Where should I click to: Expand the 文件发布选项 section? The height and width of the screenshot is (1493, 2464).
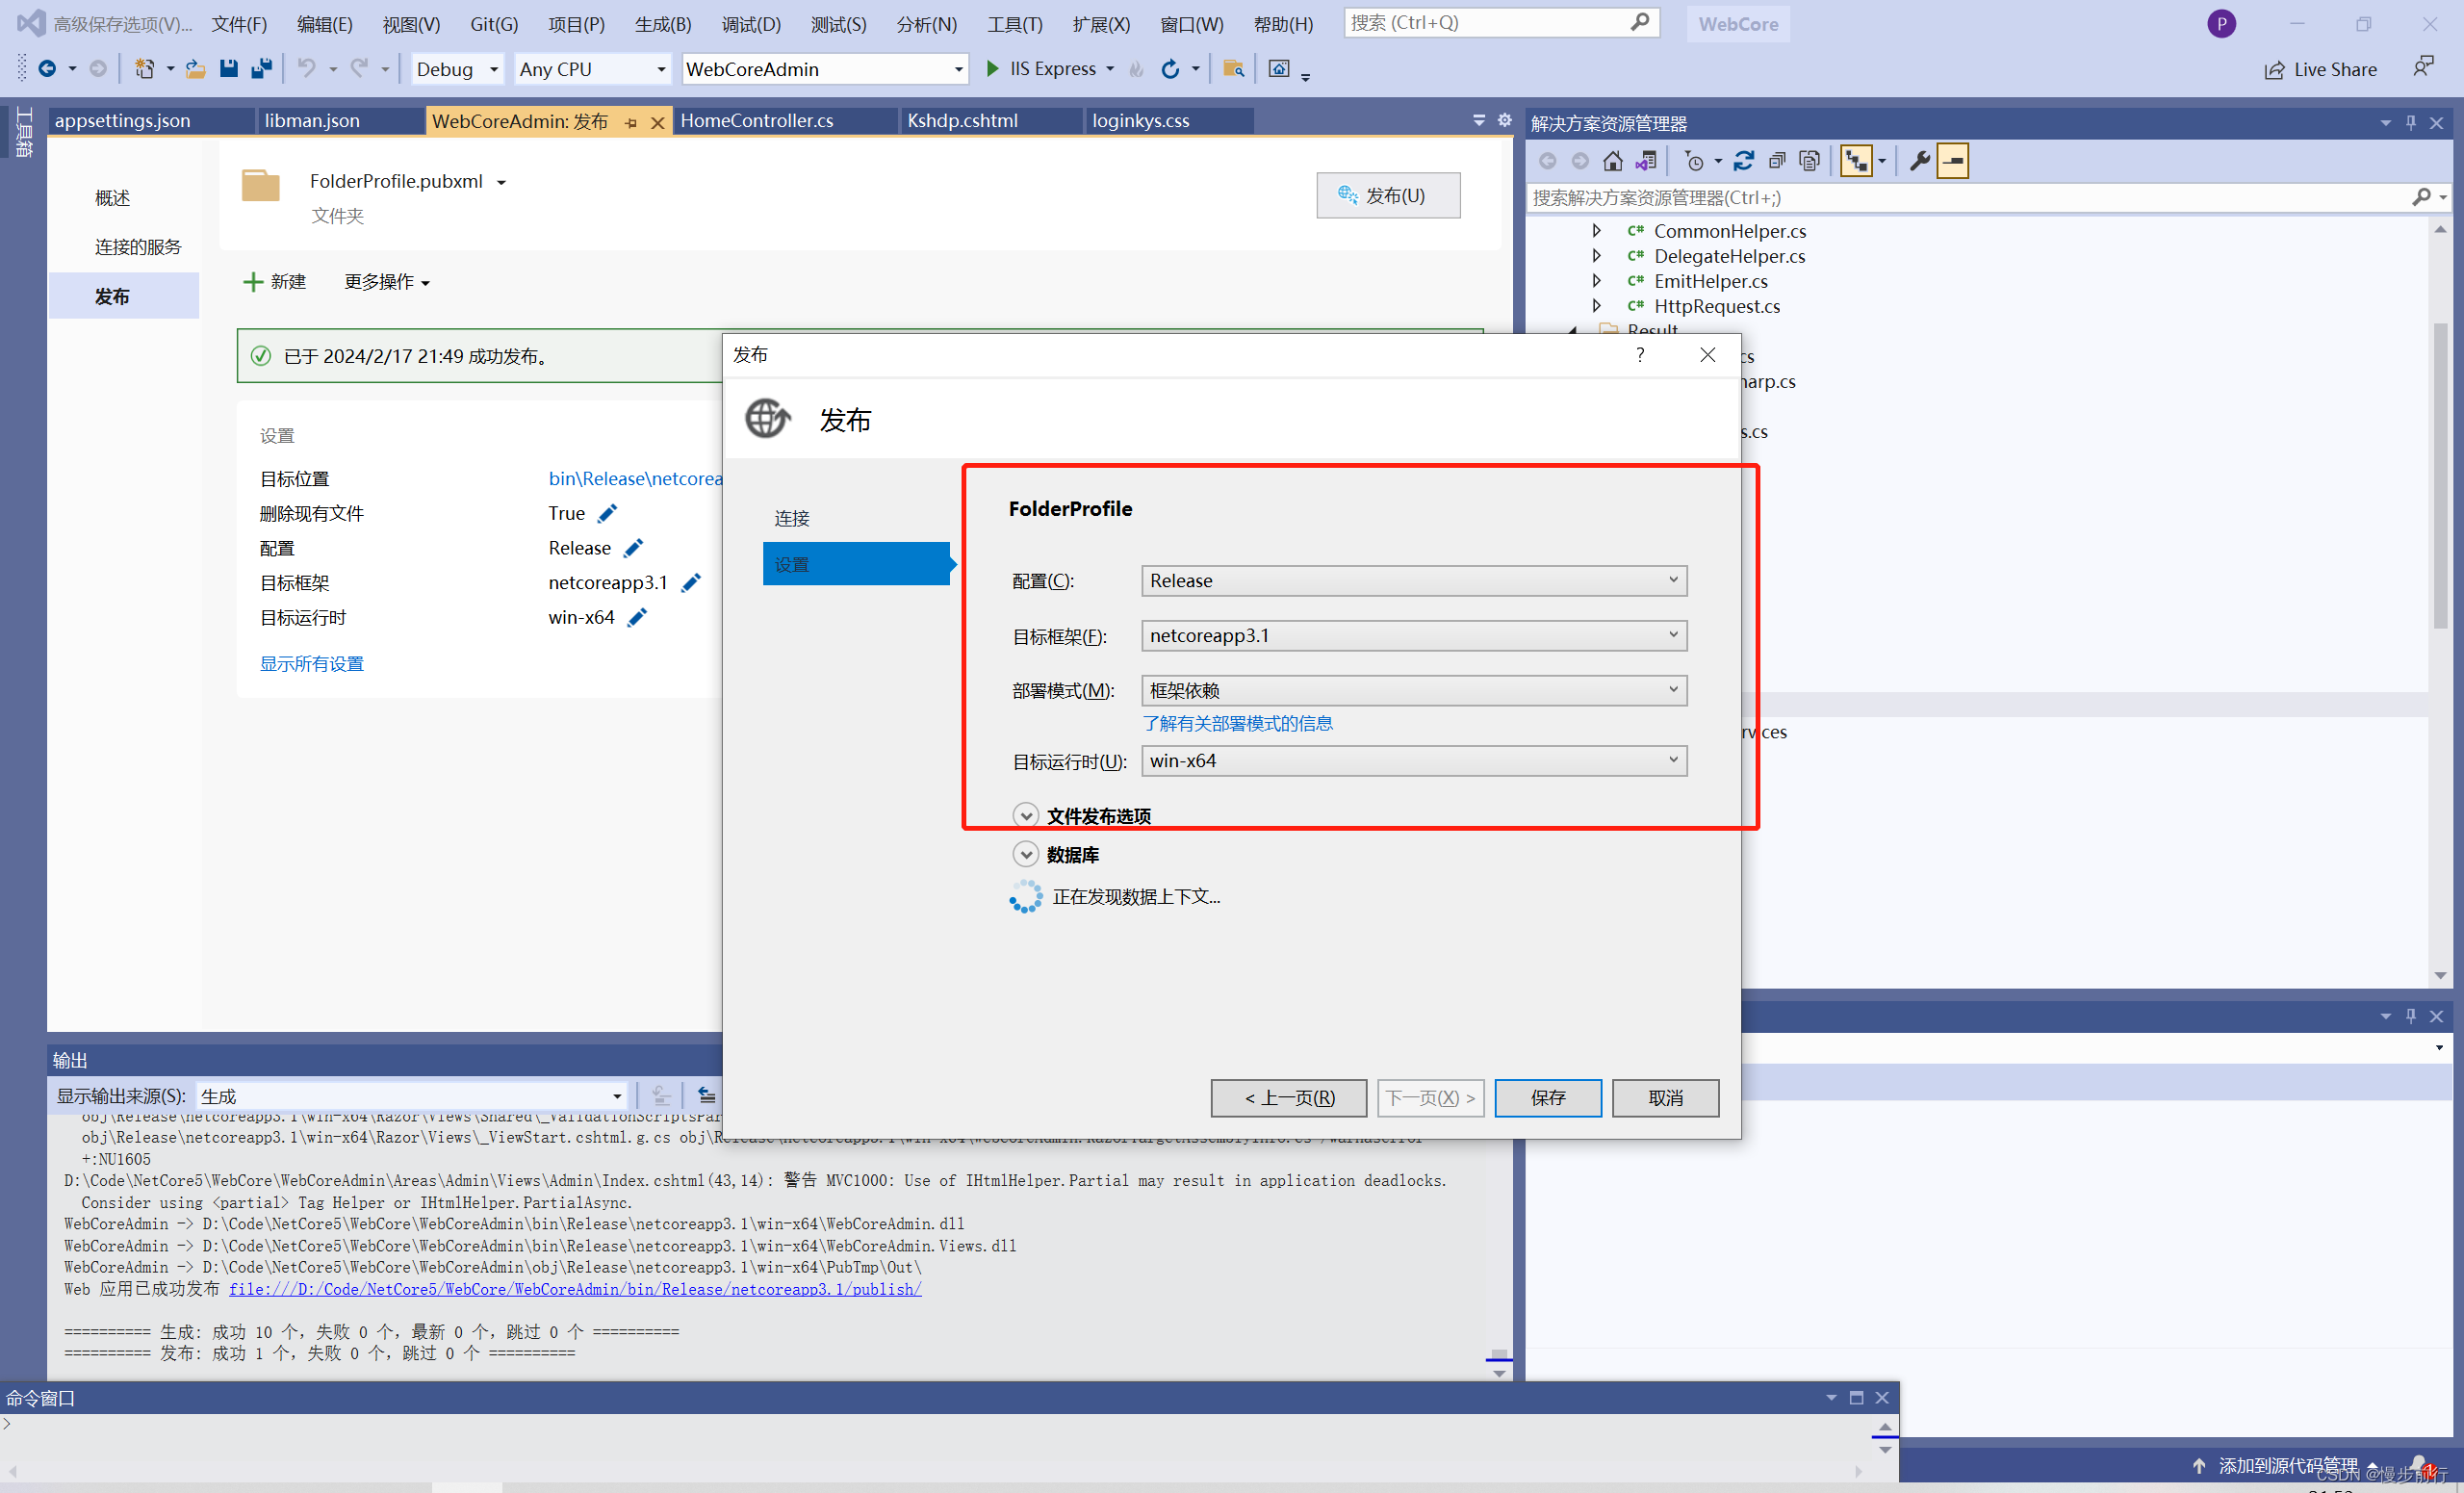[1026, 815]
